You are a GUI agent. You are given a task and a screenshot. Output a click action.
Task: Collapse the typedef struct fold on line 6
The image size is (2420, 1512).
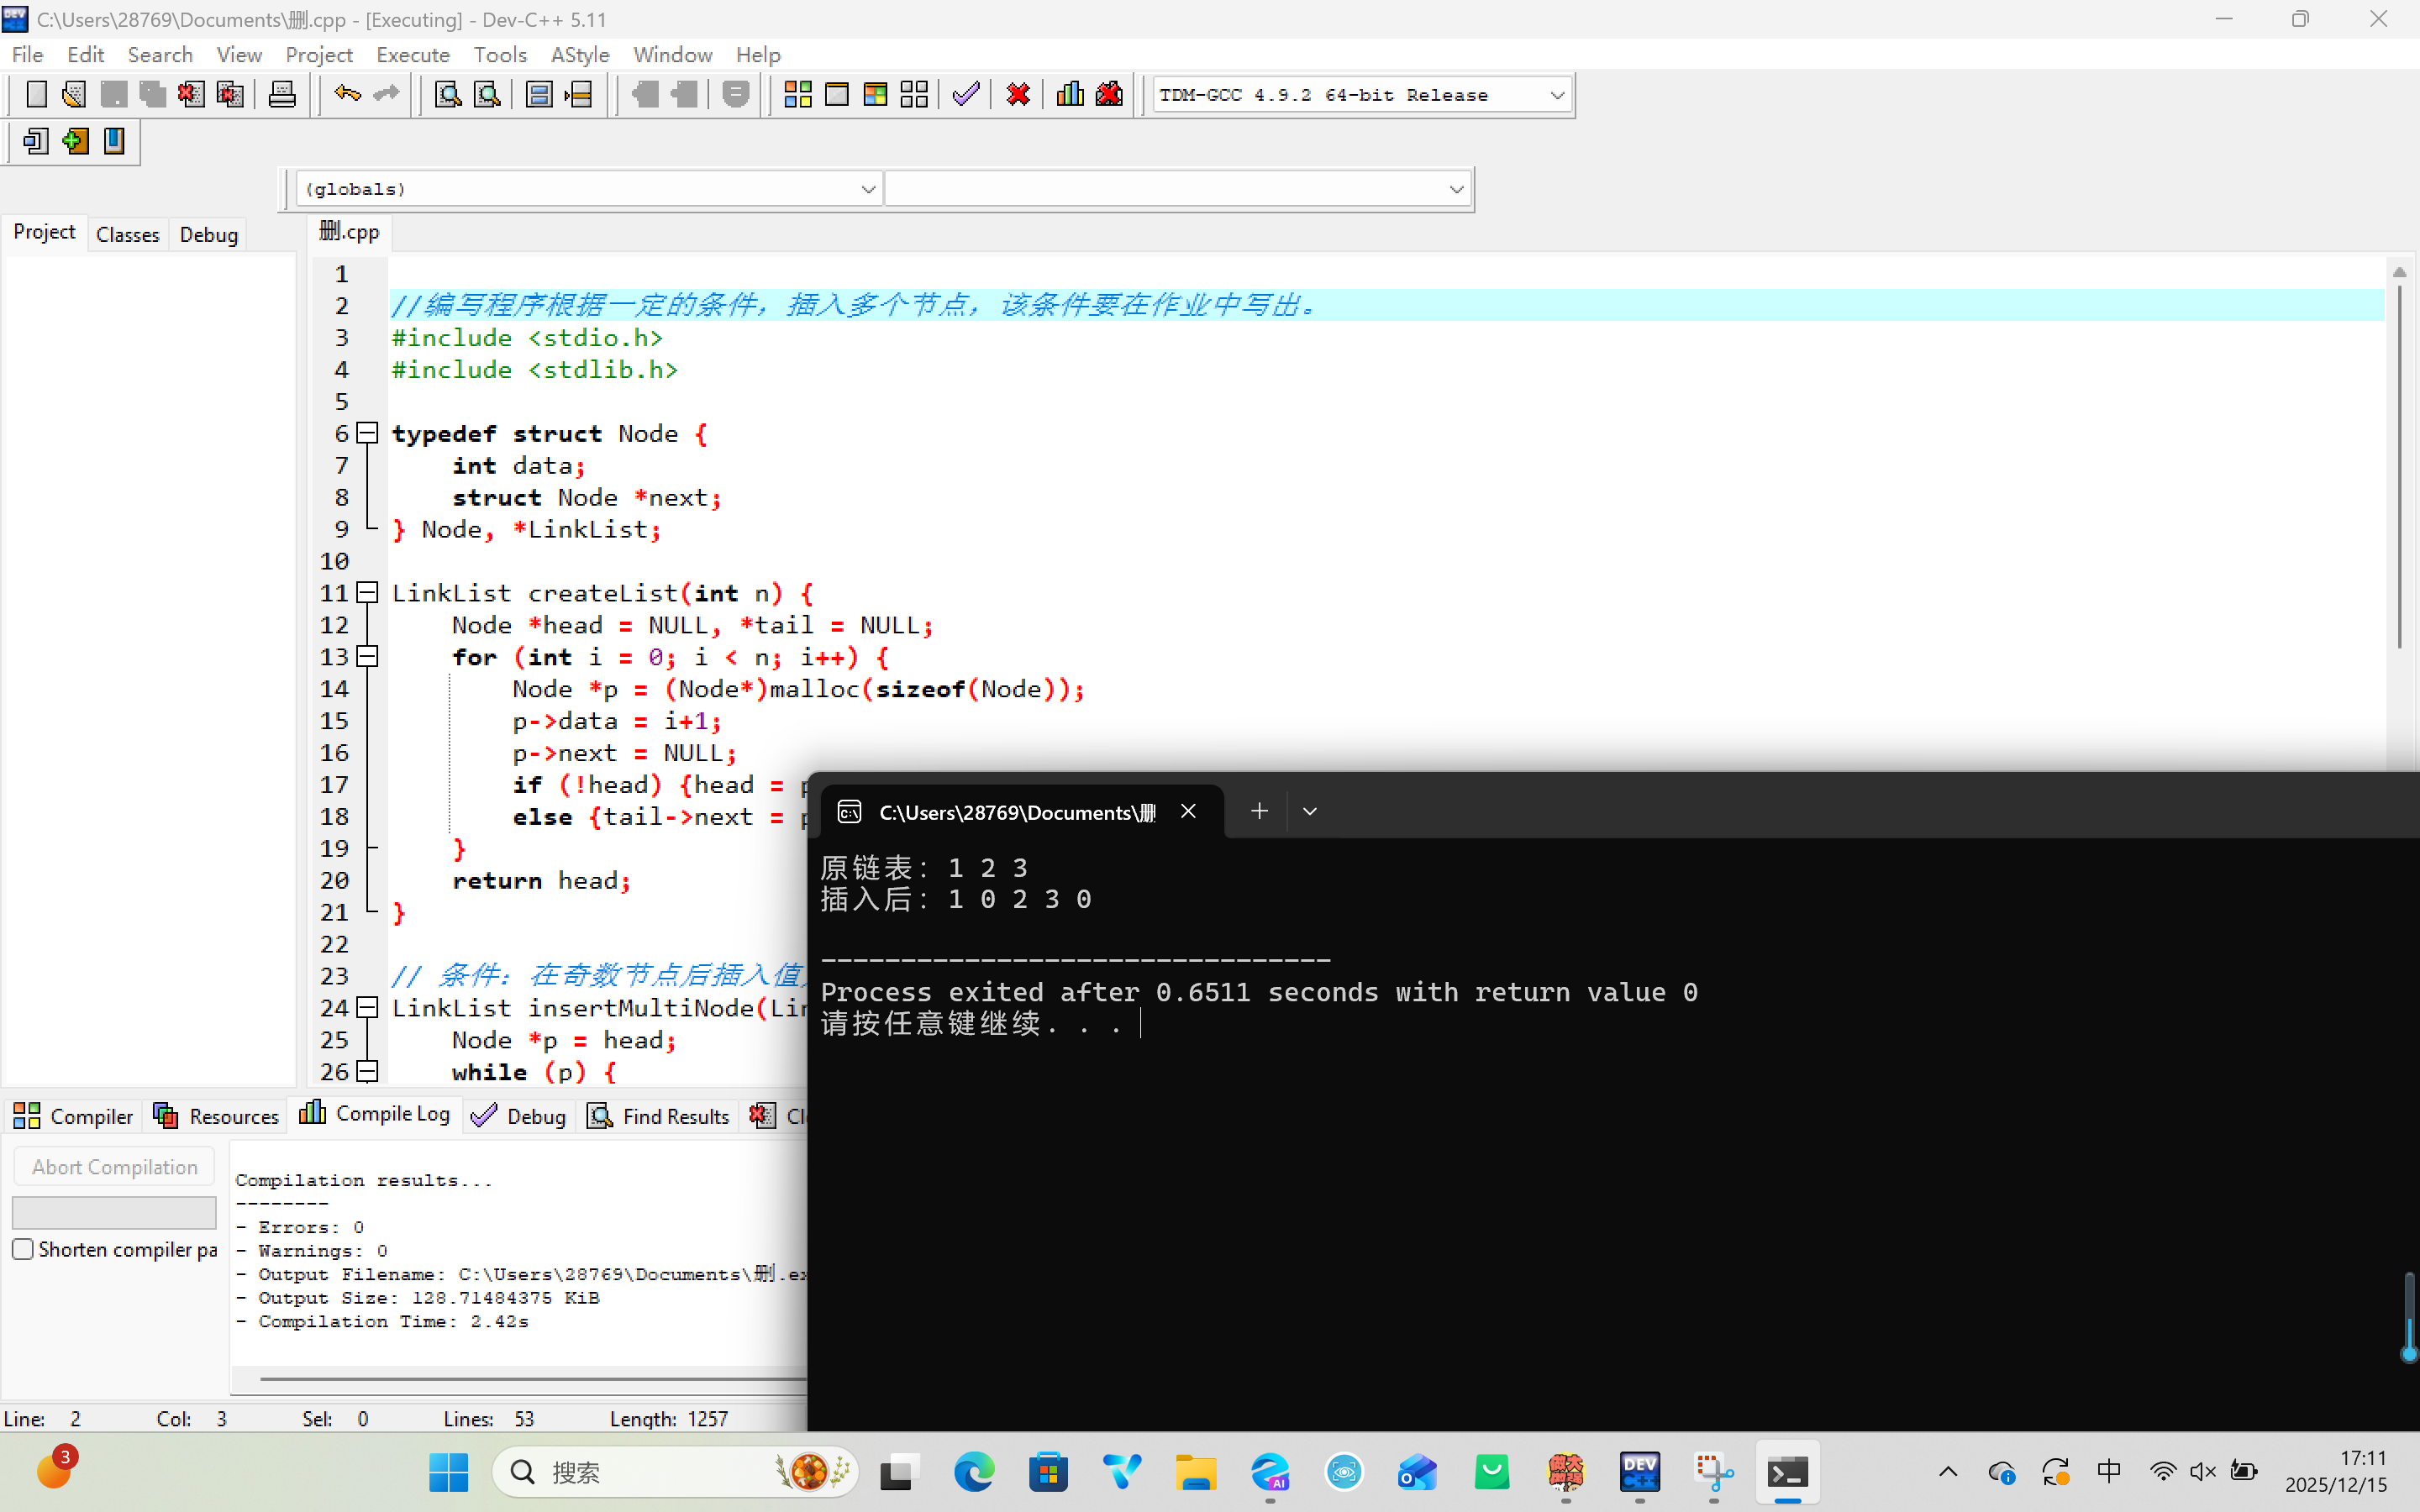368,433
